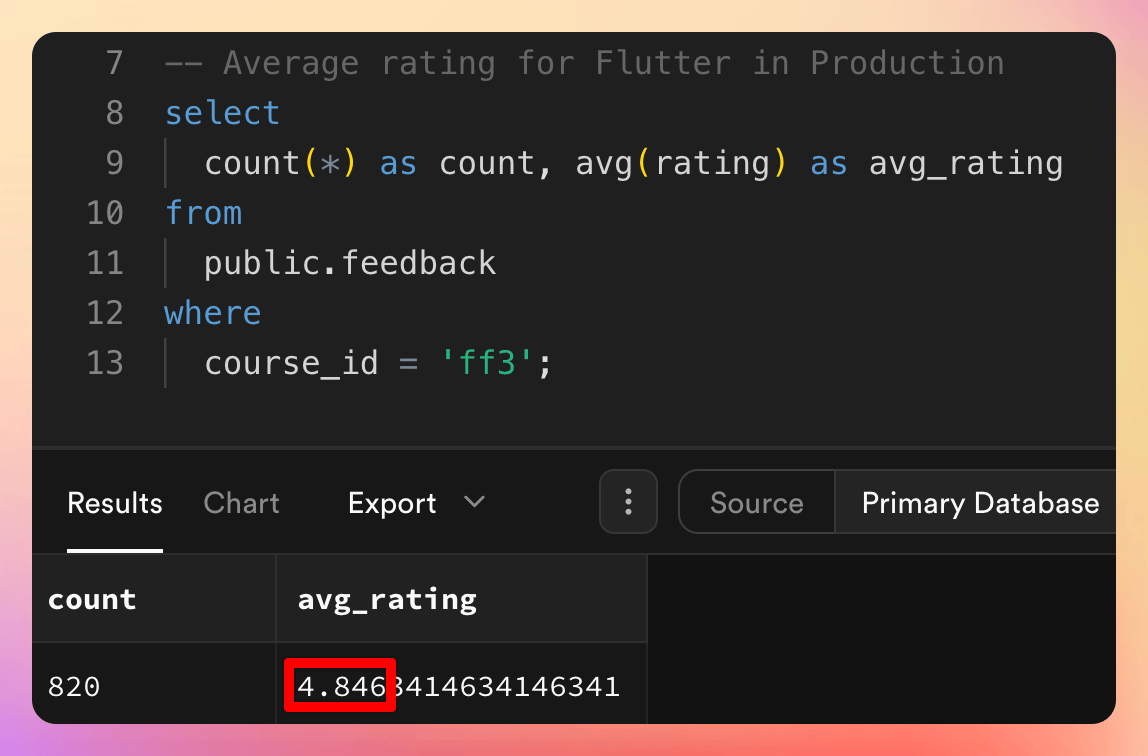Select the avg_rating value cell 4.846…
Image resolution: width=1148 pixels, height=756 pixels.
pos(459,687)
